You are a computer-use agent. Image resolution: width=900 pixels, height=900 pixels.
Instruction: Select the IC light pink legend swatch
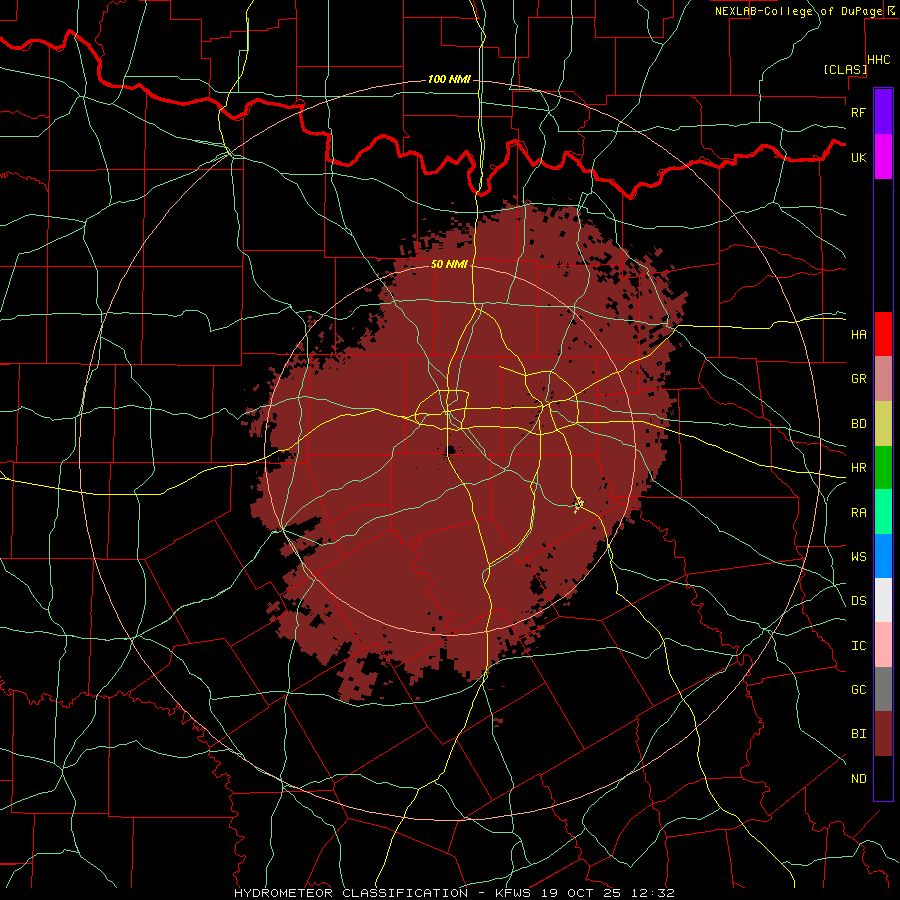(x=883, y=645)
